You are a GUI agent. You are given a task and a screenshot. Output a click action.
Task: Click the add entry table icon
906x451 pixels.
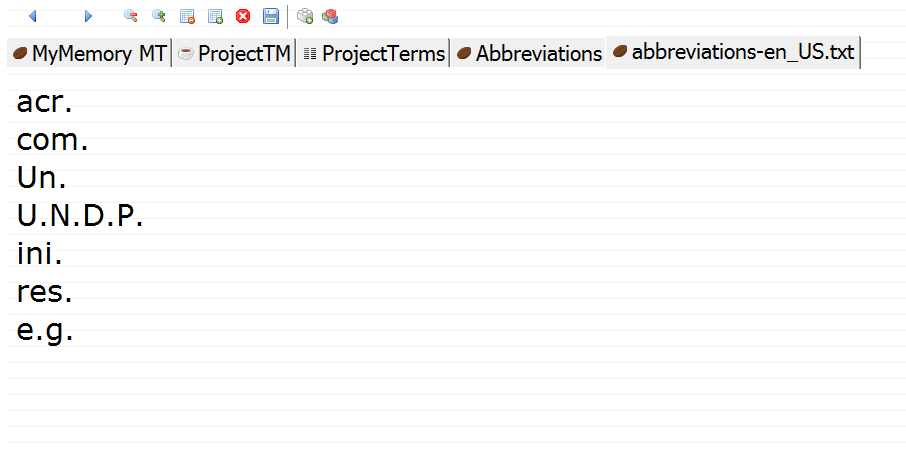coord(215,16)
